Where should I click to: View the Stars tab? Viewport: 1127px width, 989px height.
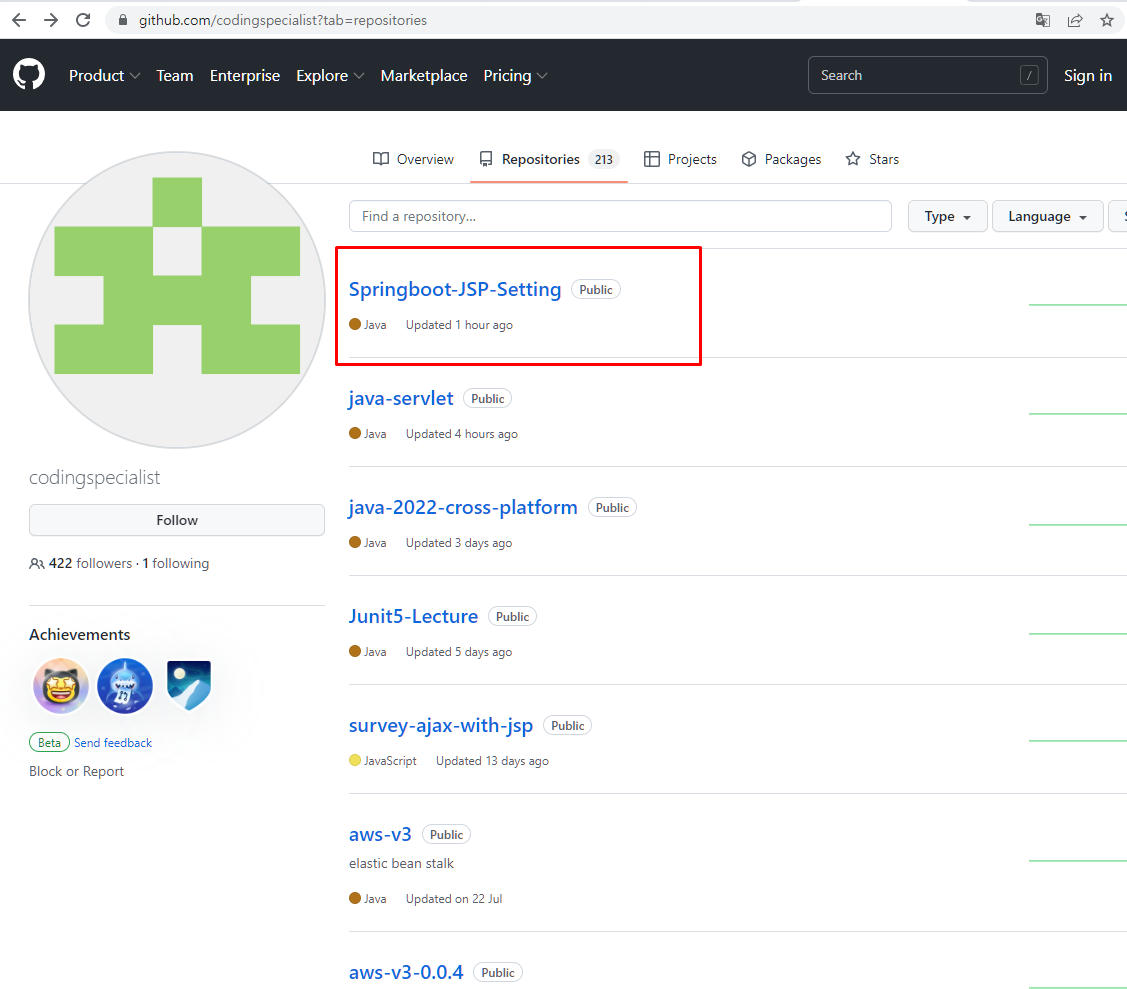pos(873,159)
